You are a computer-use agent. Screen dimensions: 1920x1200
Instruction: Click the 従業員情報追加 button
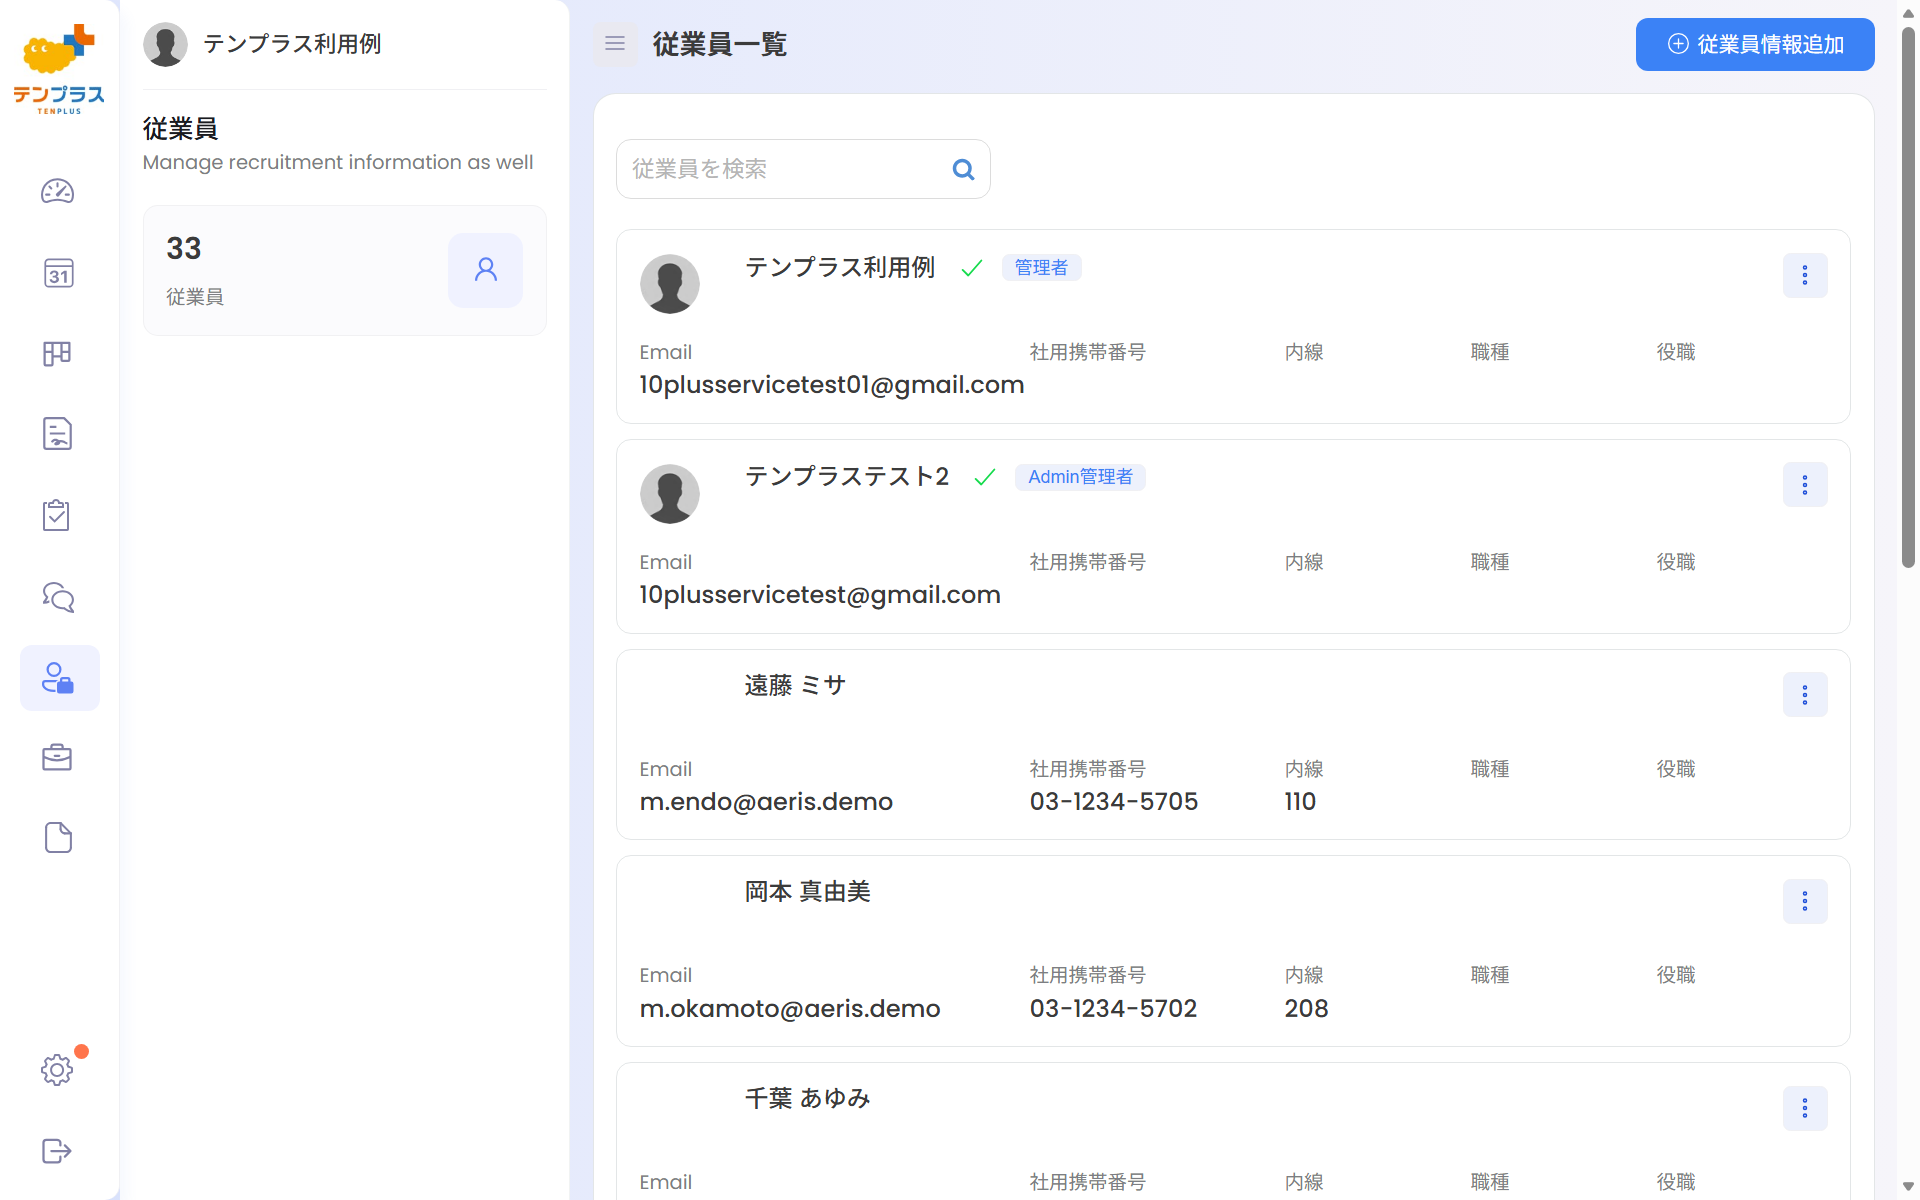coord(1754,44)
